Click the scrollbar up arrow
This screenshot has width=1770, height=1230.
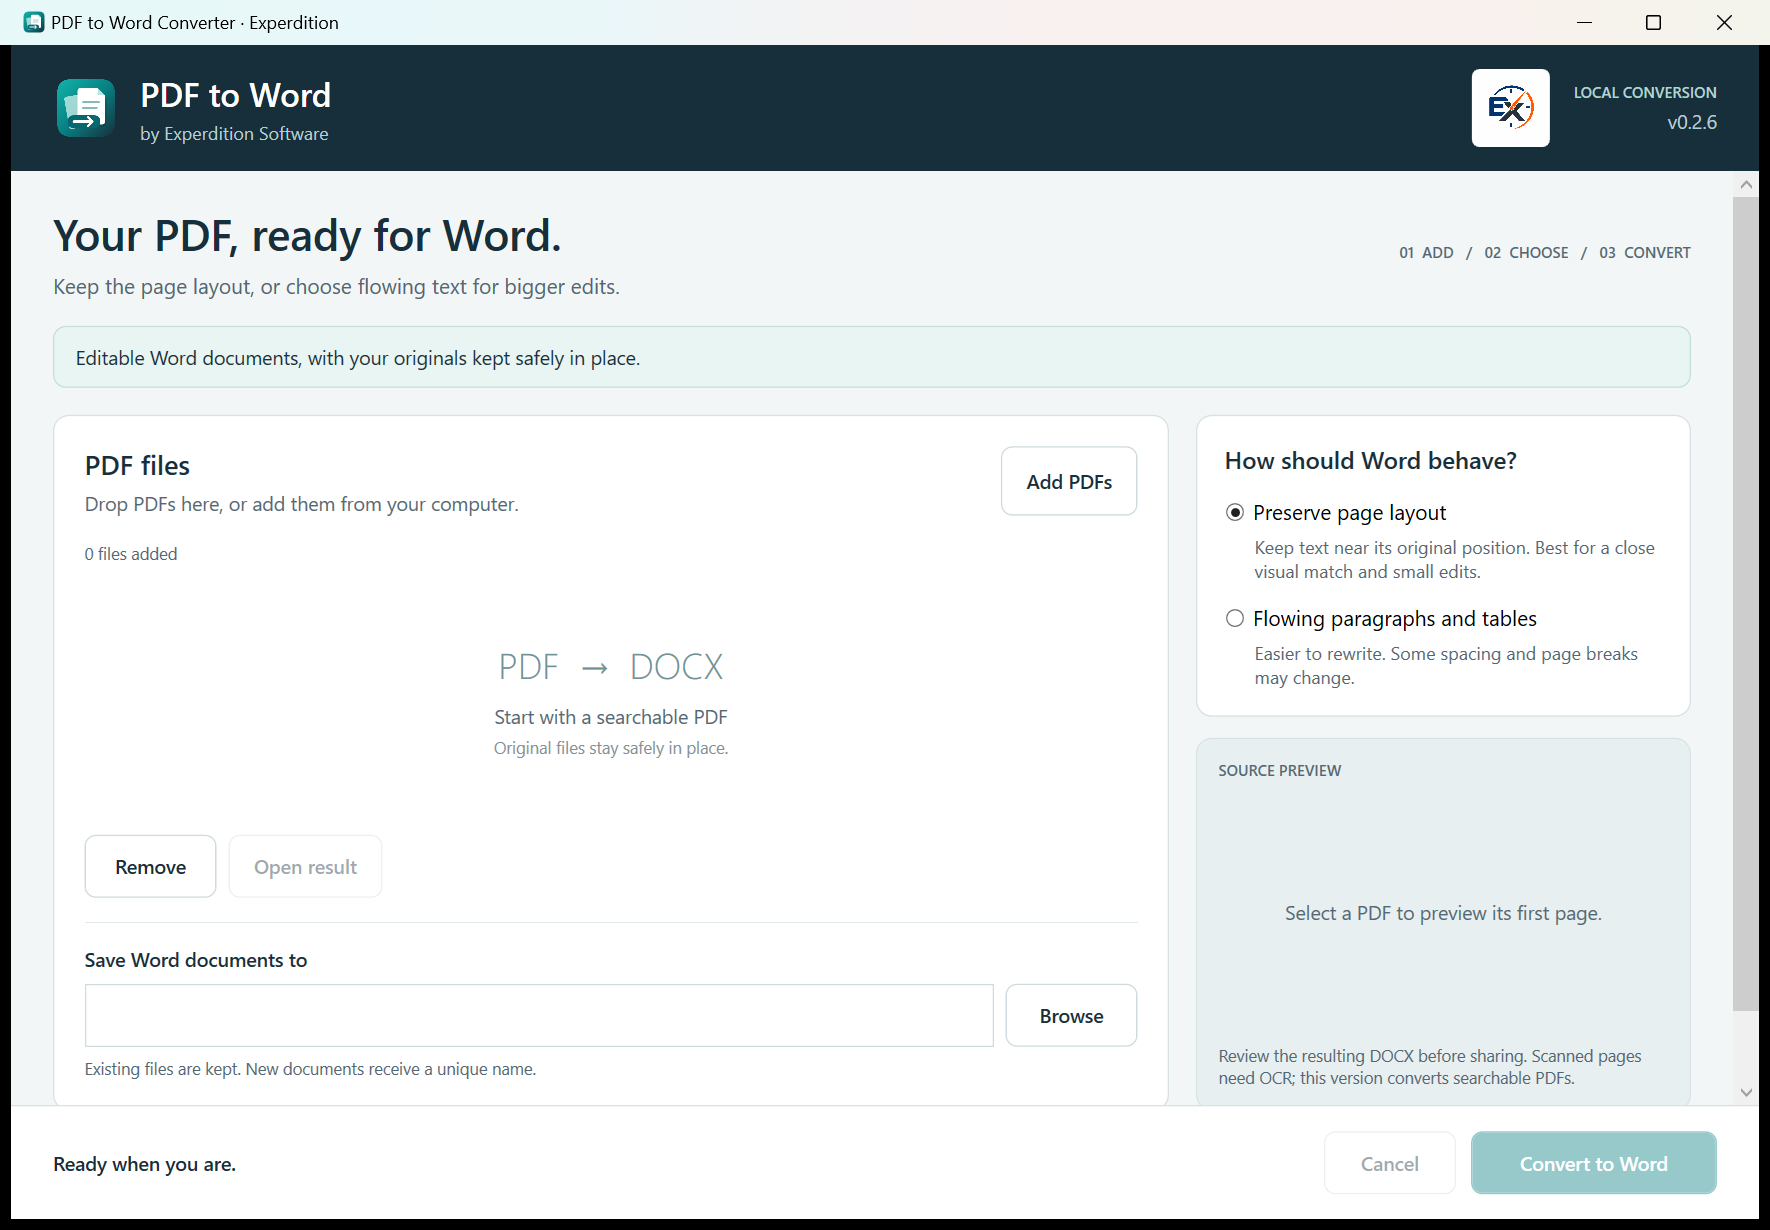[x=1746, y=184]
